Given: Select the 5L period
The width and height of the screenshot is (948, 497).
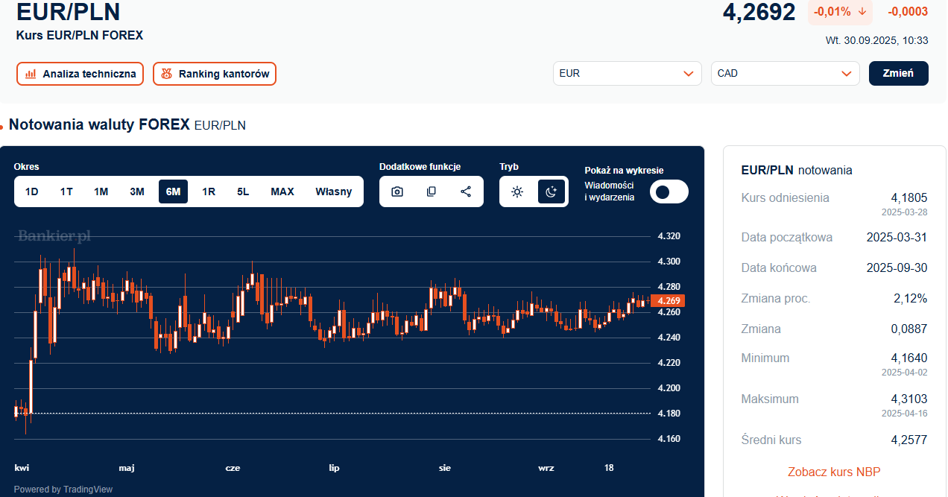Looking at the screenshot, I should (x=242, y=192).
